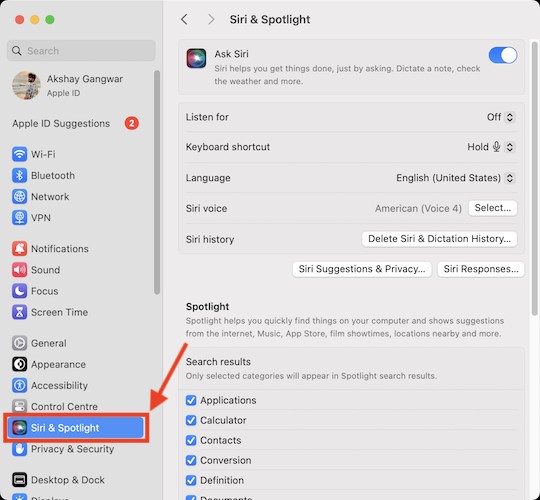Open the Network globe icon
This screenshot has width=540, height=500.
tap(19, 197)
